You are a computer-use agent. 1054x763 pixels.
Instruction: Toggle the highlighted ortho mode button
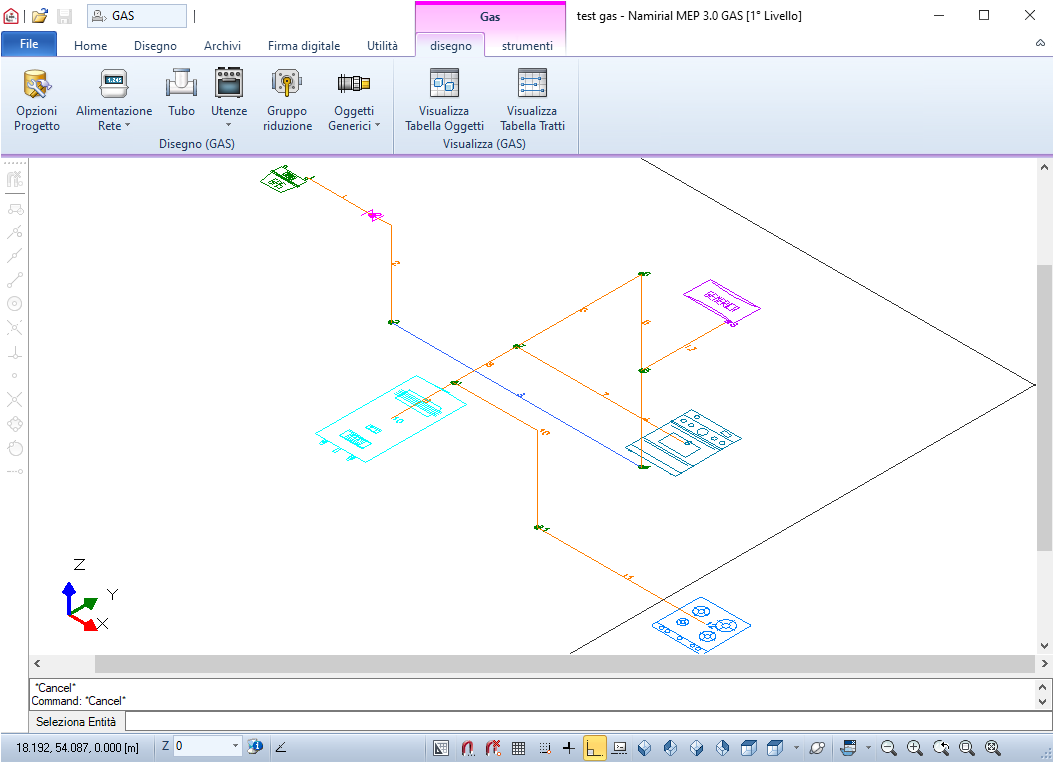click(594, 748)
